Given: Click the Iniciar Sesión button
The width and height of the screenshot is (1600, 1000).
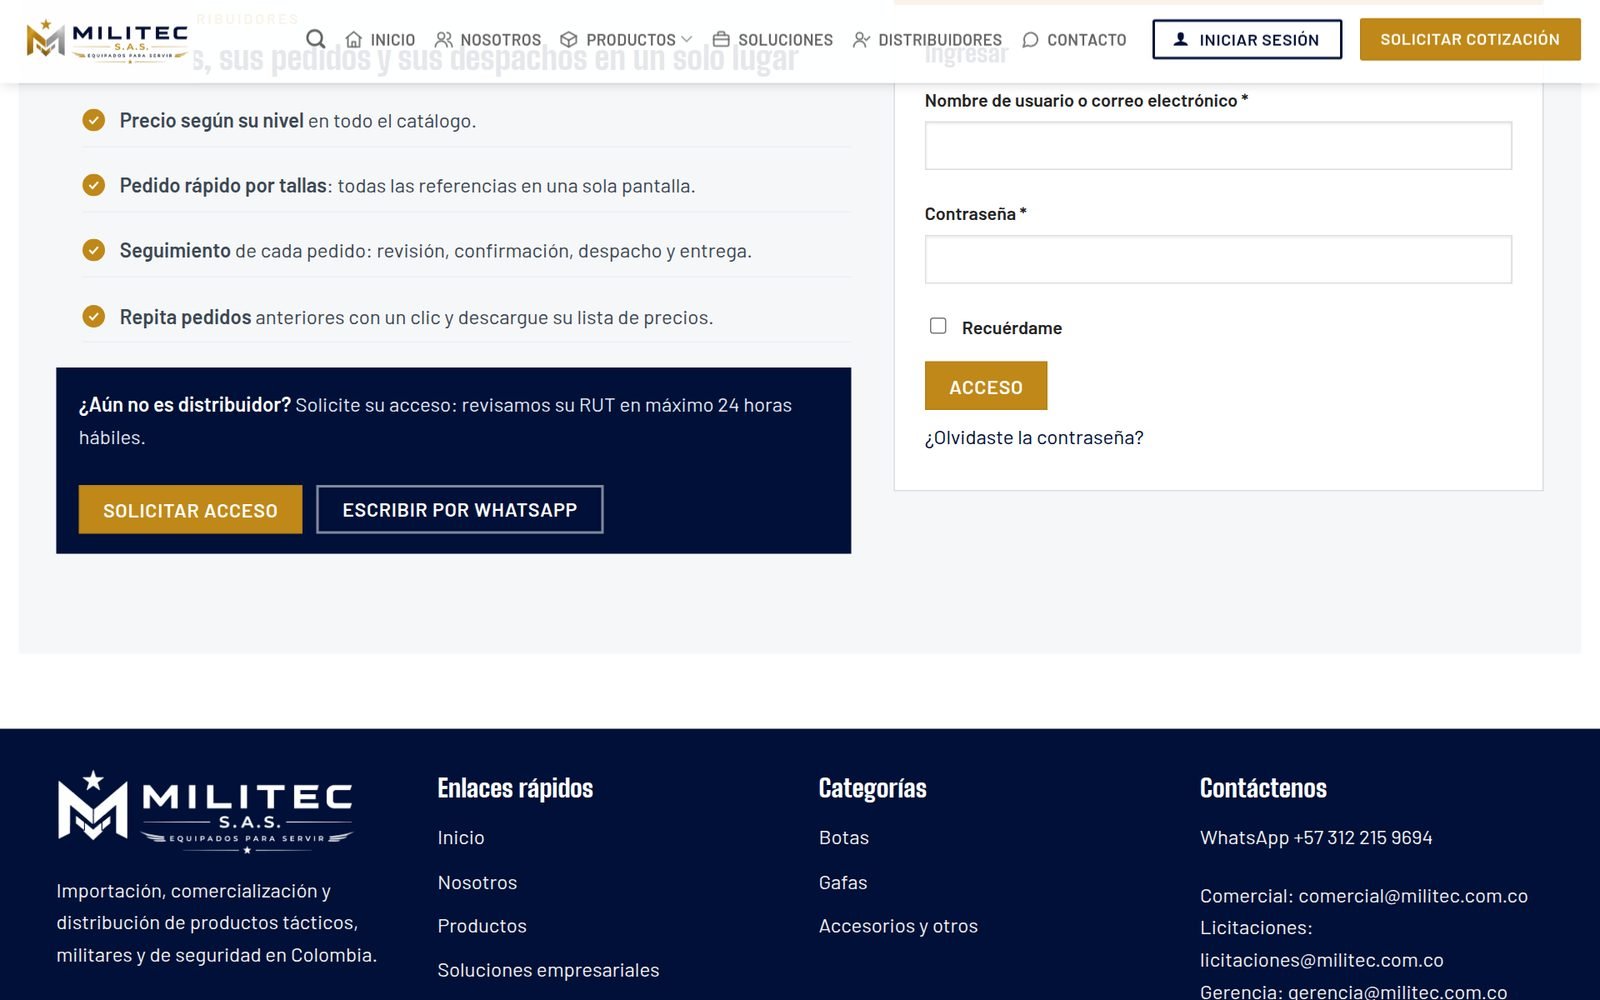Looking at the screenshot, I should pos(1247,39).
